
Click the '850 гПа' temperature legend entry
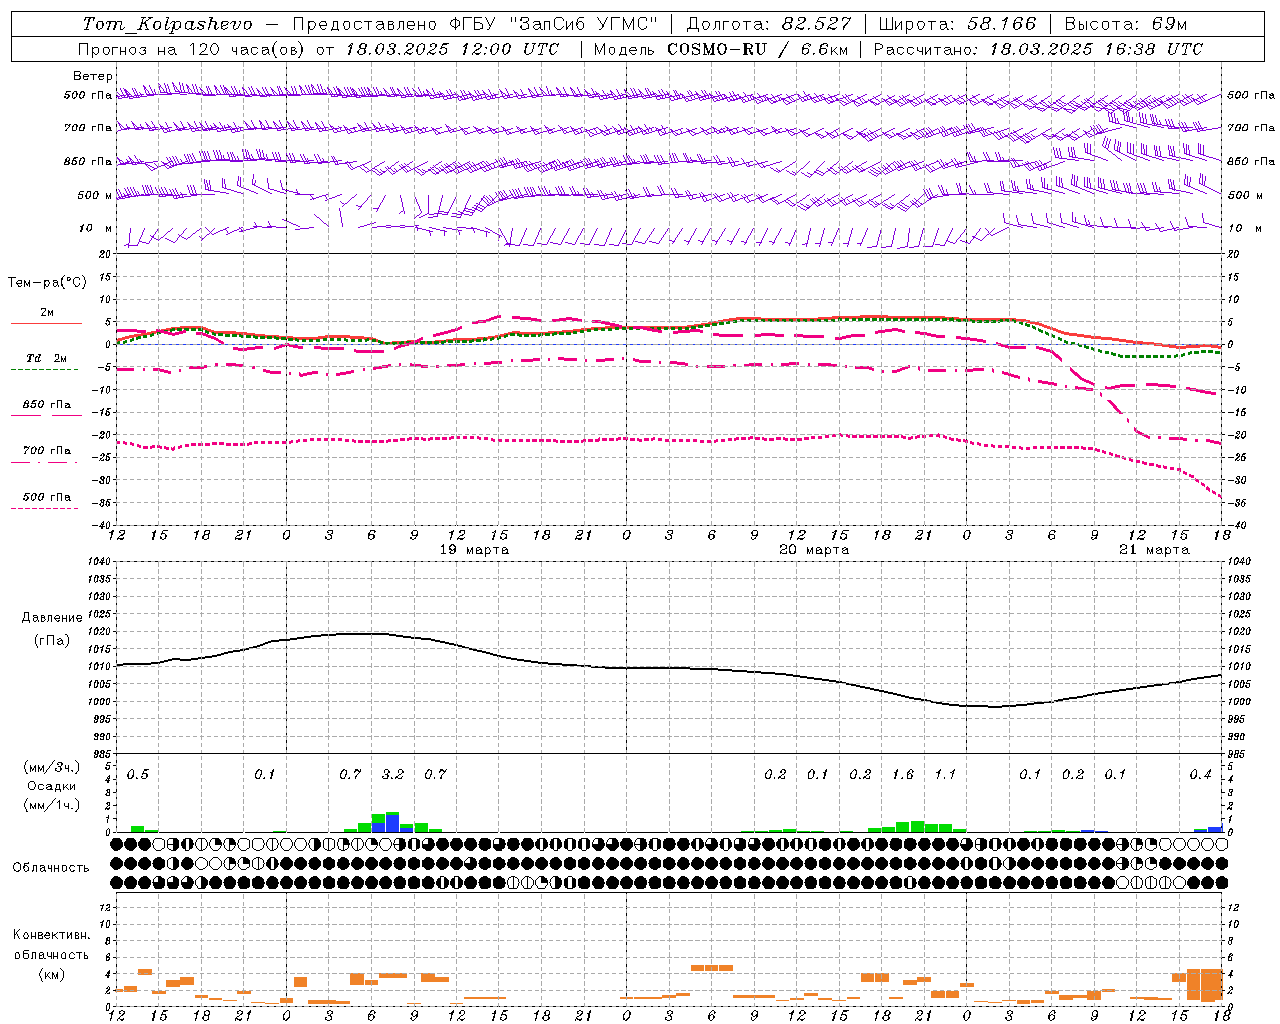47,405
